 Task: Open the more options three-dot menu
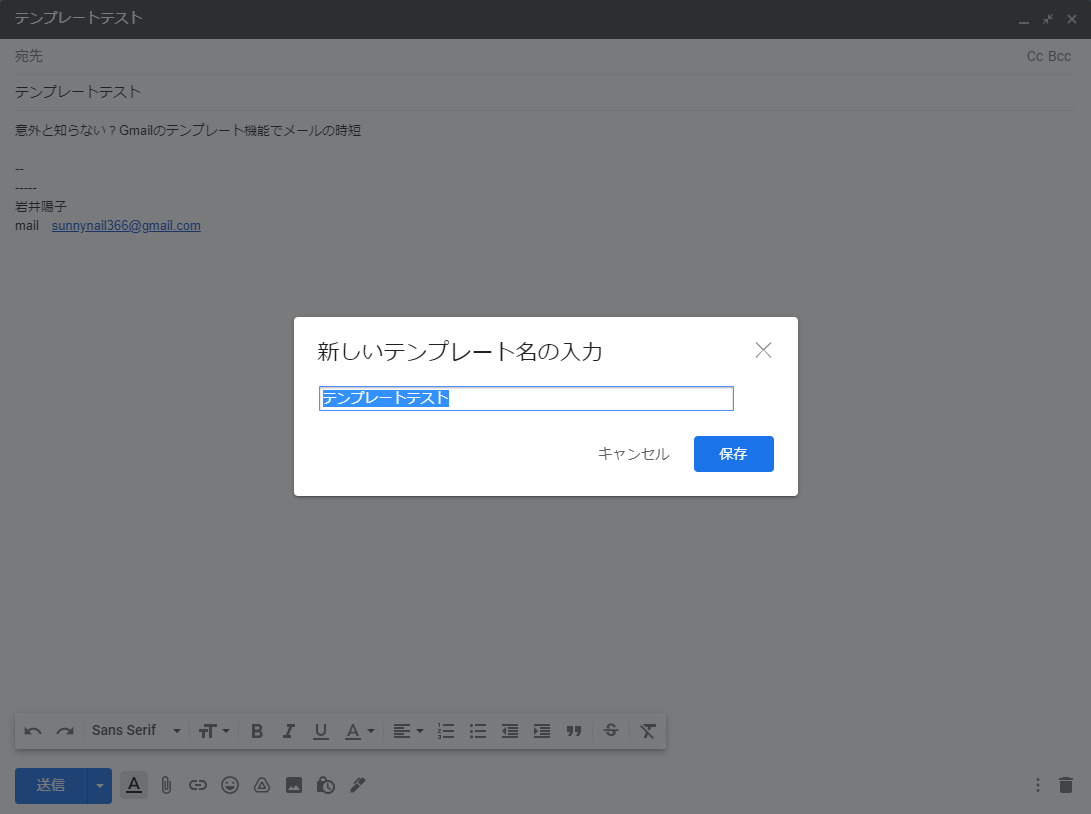[1038, 785]
